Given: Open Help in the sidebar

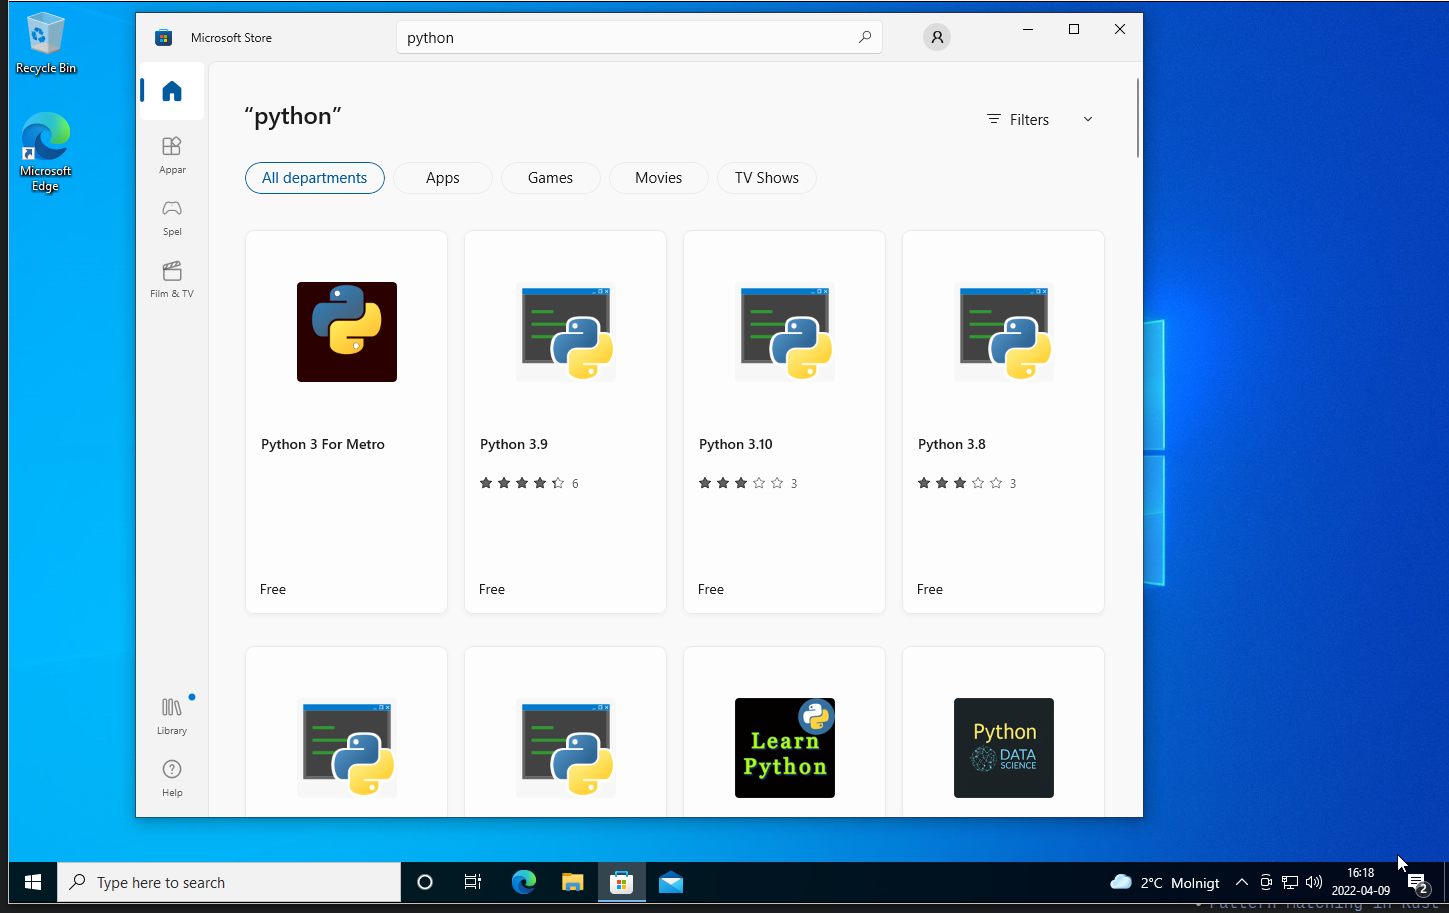Looking at the screenshot, I should click(172, 778).
